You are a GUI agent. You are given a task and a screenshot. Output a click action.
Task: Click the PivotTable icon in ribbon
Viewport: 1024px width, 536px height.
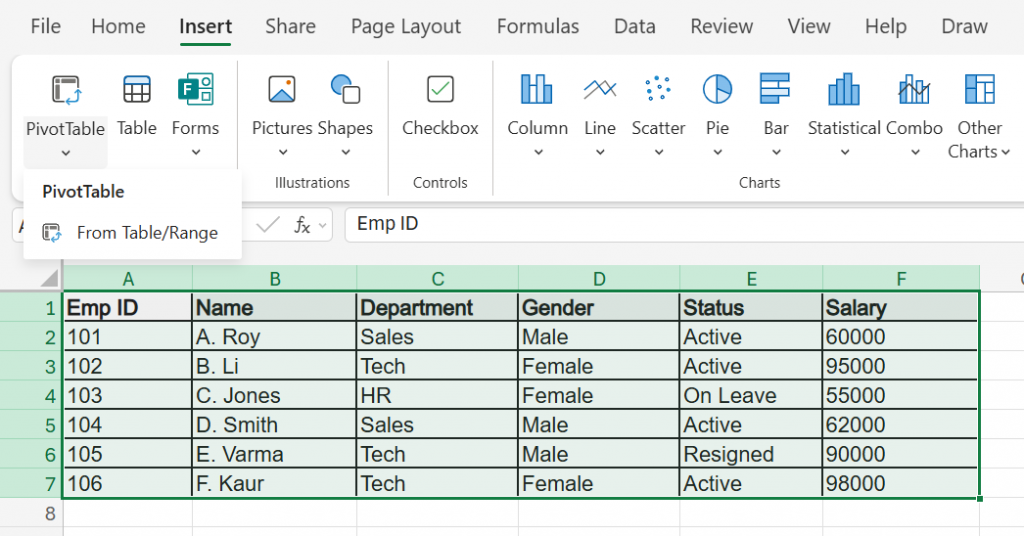[65, 91]
